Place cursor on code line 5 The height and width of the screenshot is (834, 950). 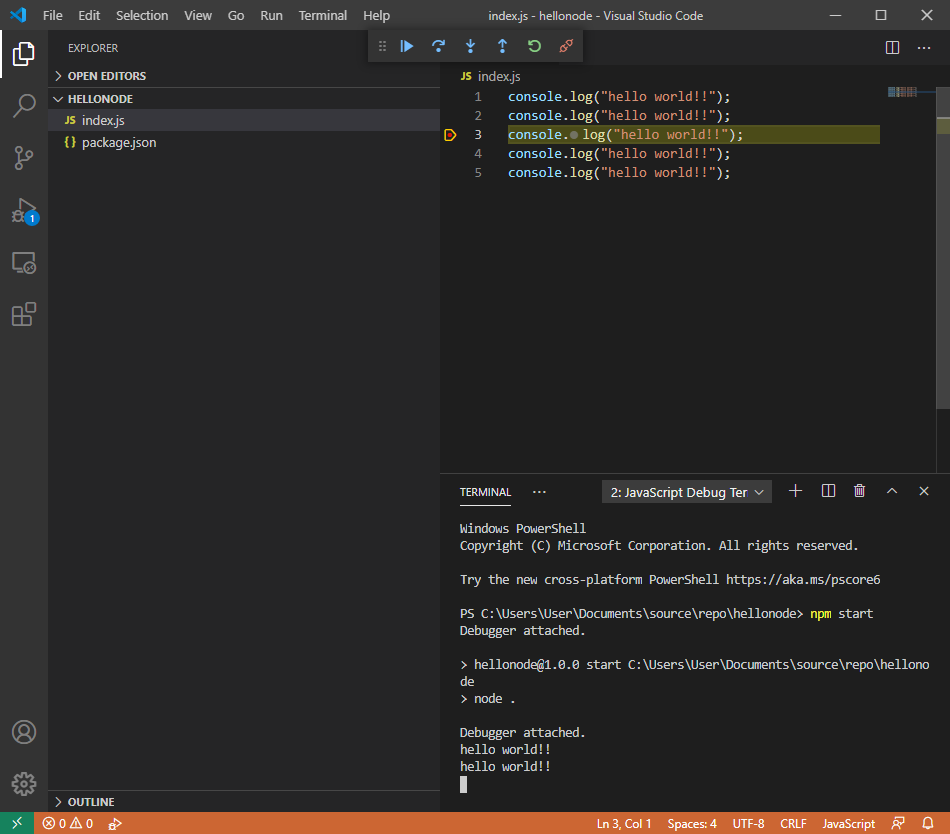tap(619, 173)
